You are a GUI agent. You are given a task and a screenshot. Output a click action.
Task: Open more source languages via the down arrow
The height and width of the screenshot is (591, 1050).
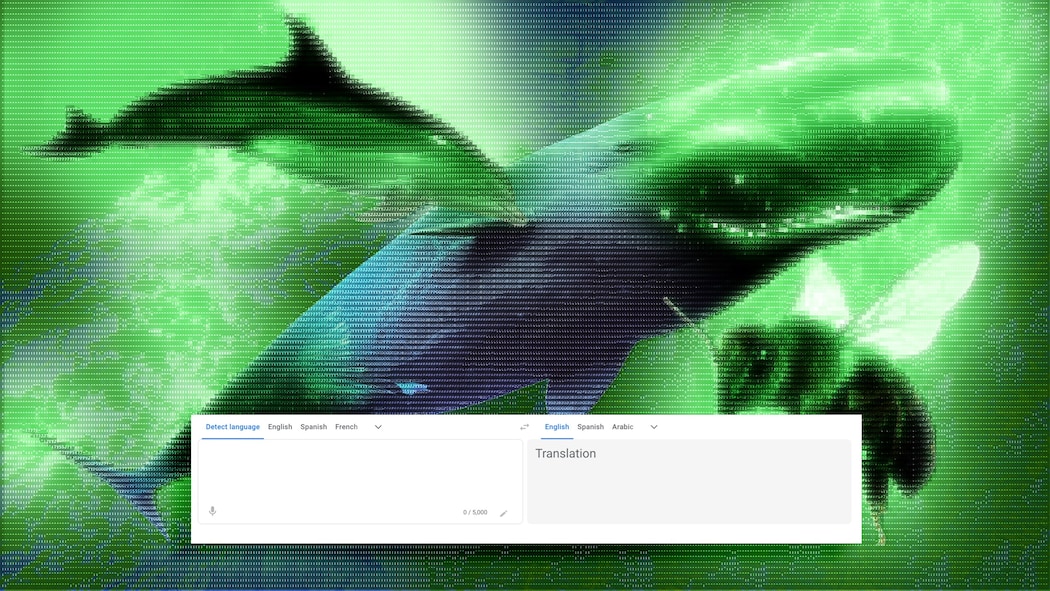click(377, 426)
